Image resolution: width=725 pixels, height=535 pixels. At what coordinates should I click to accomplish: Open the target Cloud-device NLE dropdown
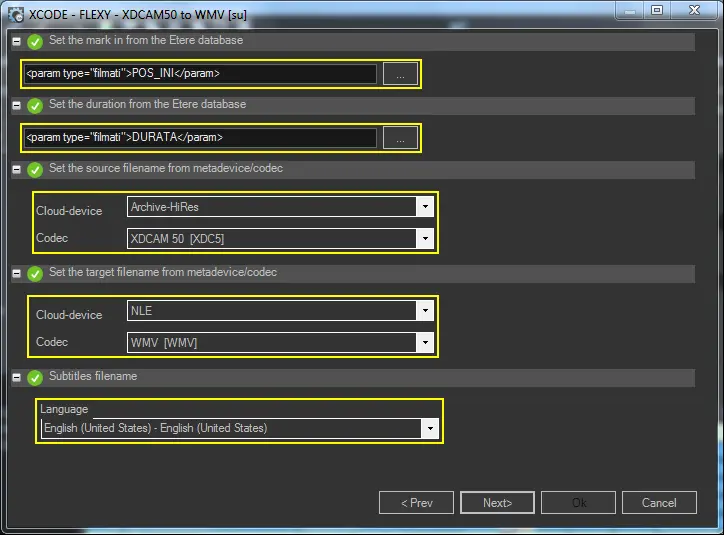[x=425, y=311]
